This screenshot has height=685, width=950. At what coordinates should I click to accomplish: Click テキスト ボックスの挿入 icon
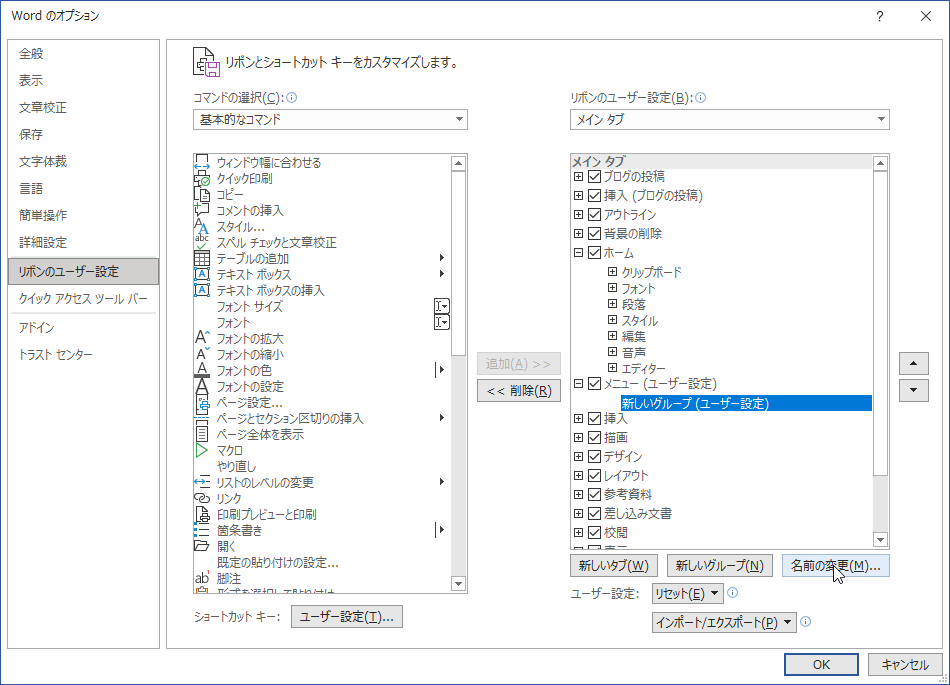pos(202,290)
